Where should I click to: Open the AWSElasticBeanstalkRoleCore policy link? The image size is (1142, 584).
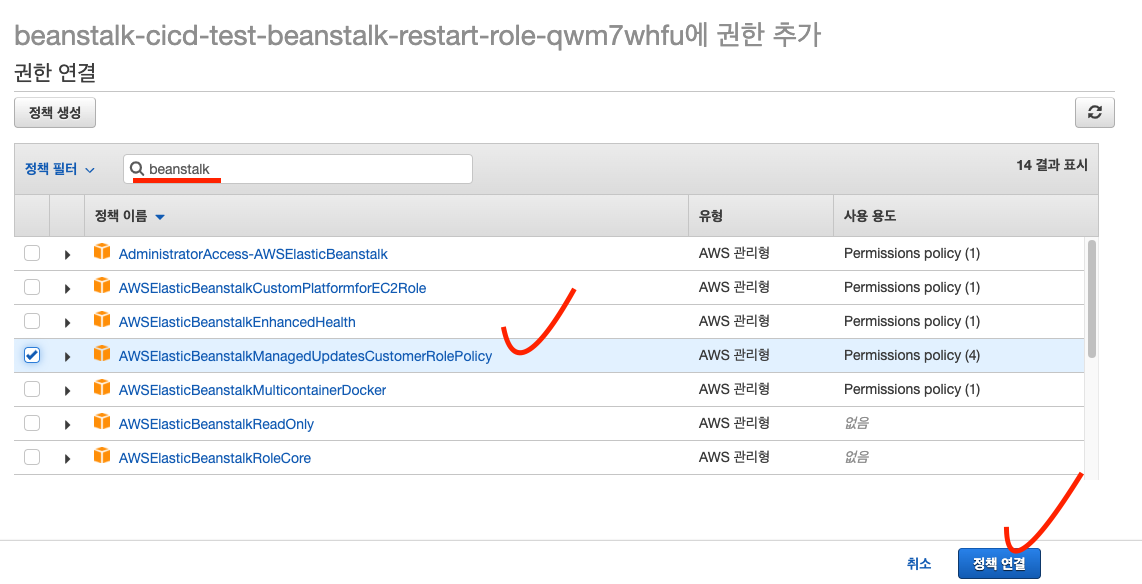point(215,458)
